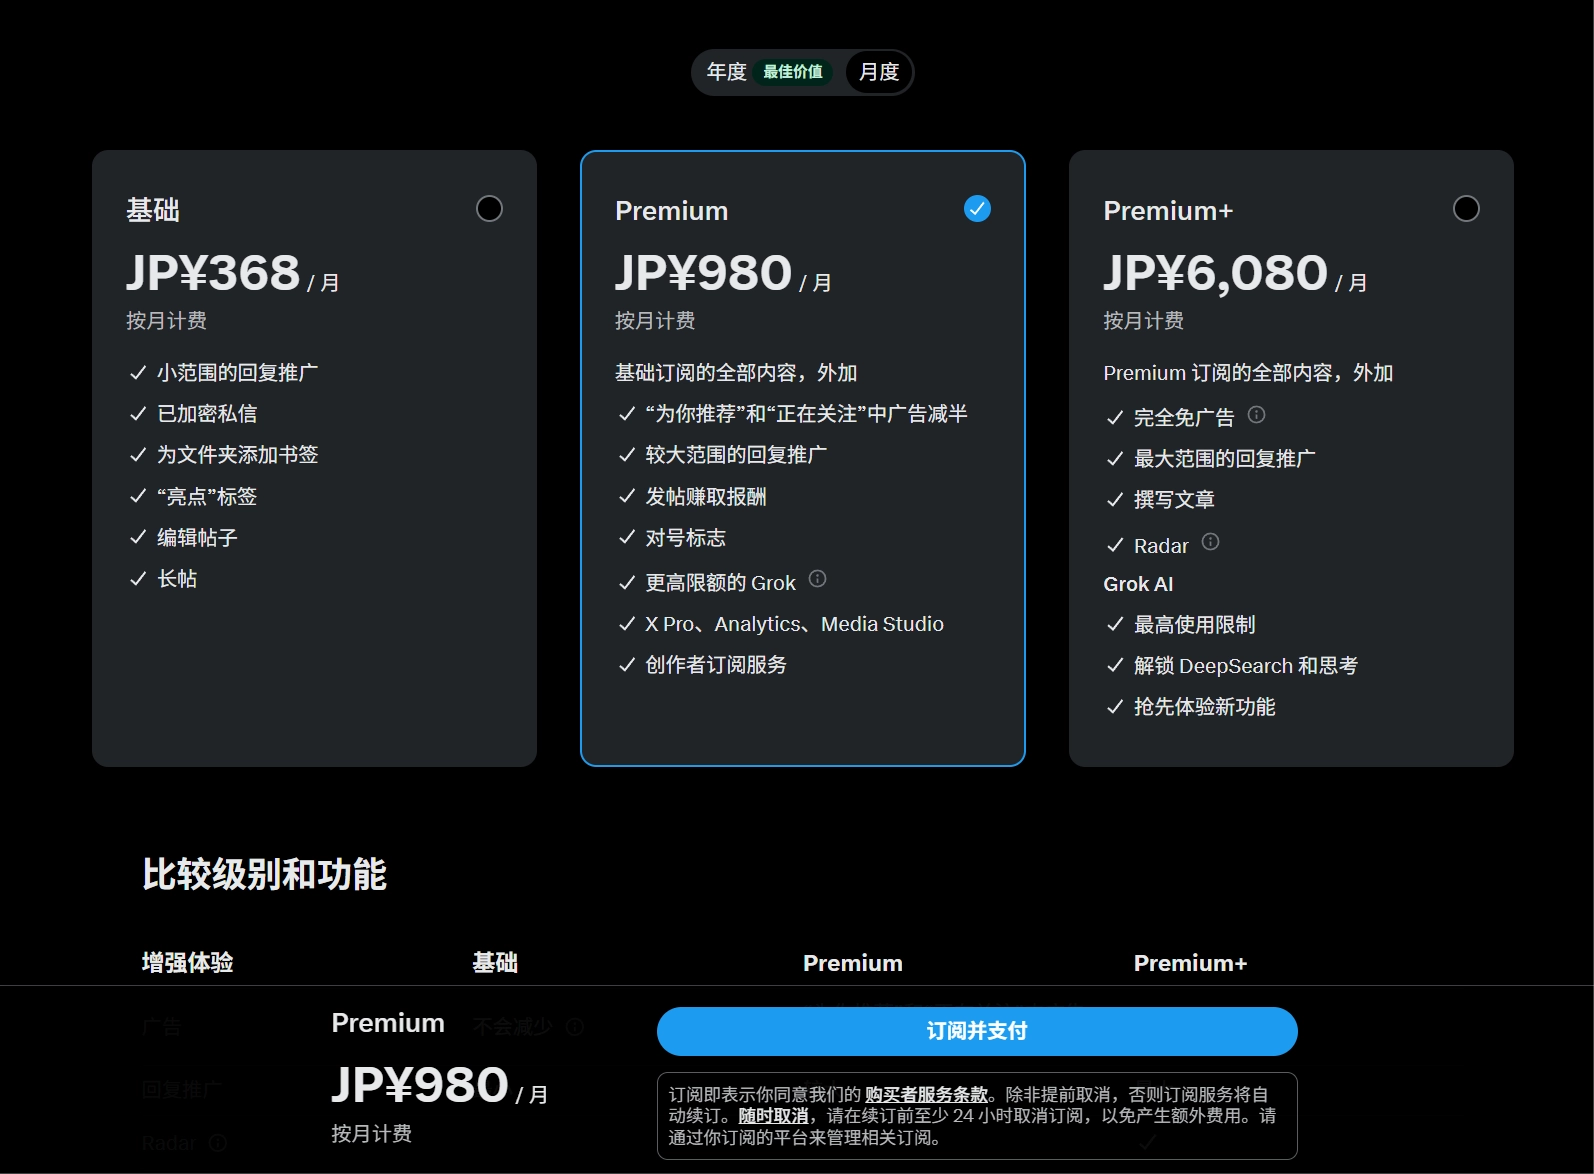Image resolution: width=1594 pixels, height=1174 pixels.
Task: Click 按月计费 in the bottom checkout bar
Action: [x=372, y=1134]
